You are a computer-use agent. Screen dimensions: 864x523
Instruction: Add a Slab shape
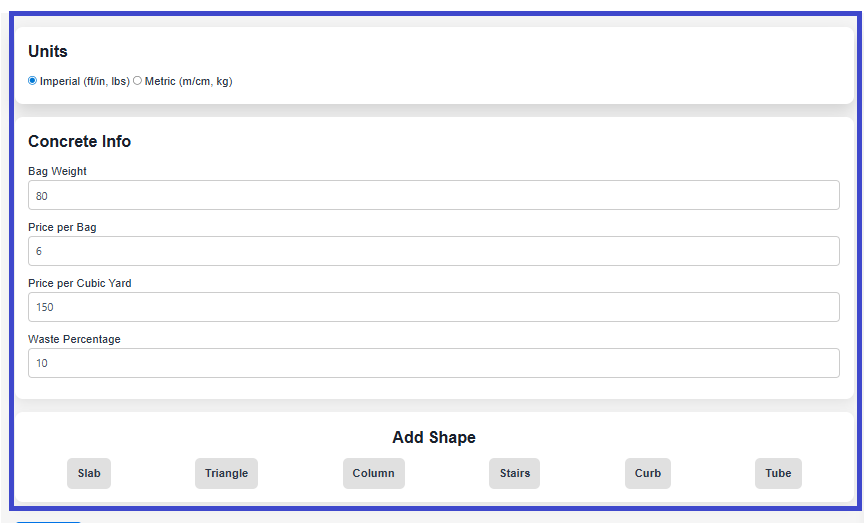click(89, 473)
